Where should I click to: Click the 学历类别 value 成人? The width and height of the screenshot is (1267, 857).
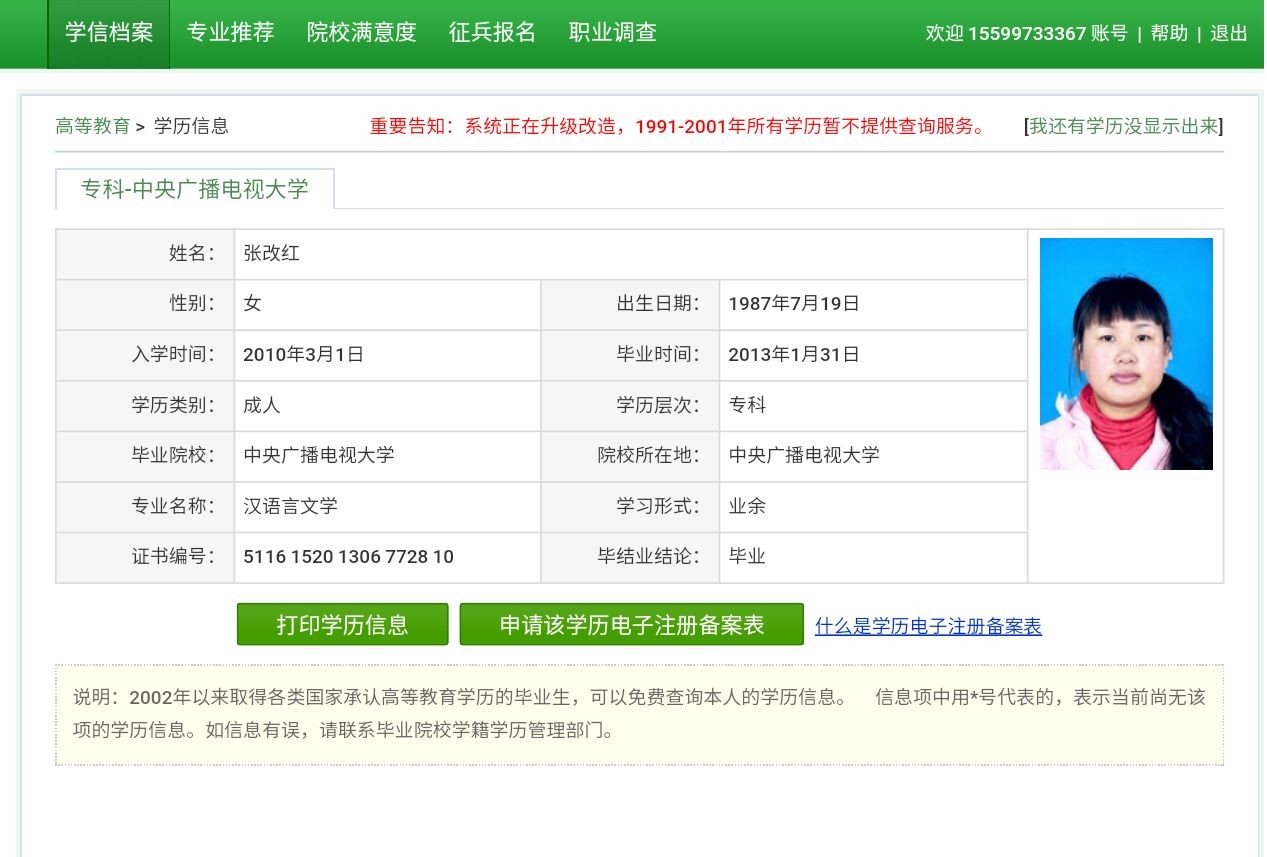pos(262,405)
